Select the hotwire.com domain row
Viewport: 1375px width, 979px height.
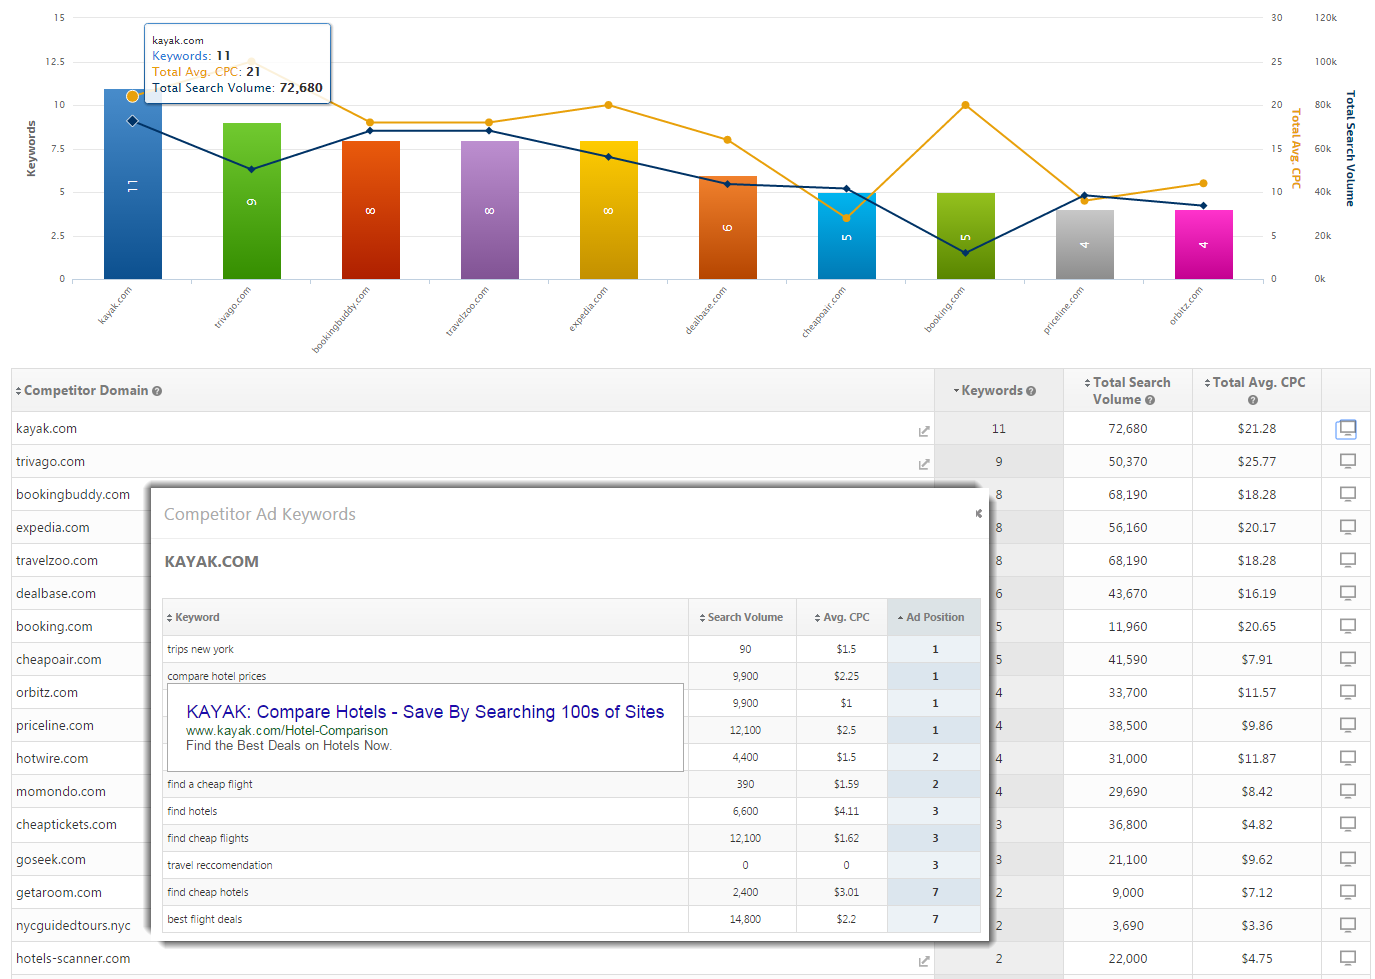pyautogui.click(x=52, y=759)
